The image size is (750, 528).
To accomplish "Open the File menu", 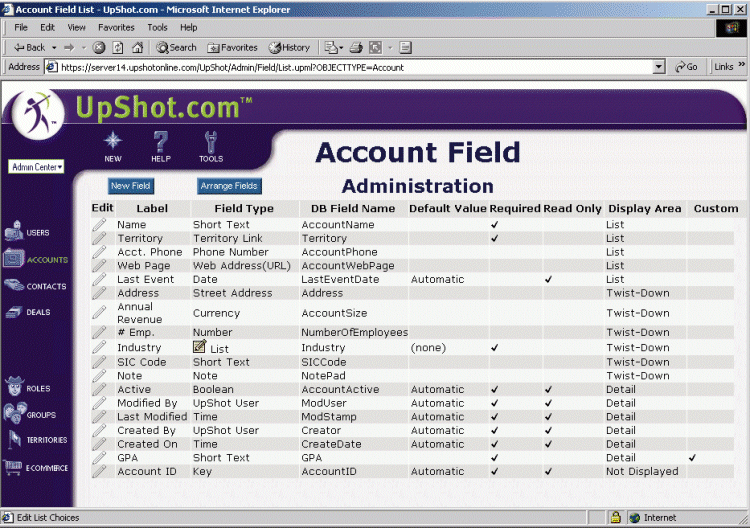I will [x=21, y=27].
